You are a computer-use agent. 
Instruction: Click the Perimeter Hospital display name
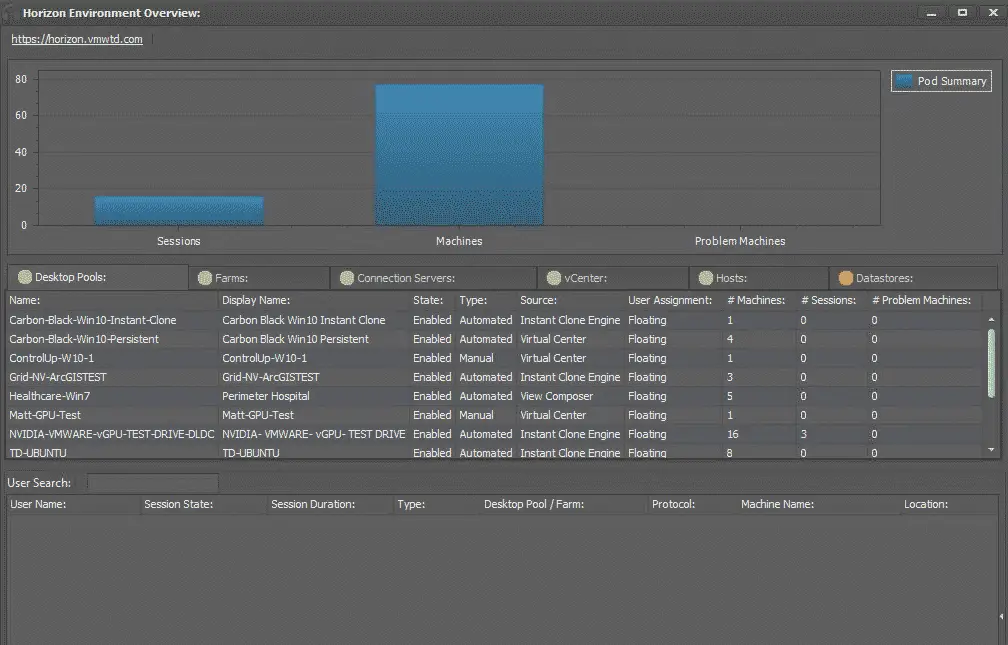pyautogui.click(x=266, y=396)
